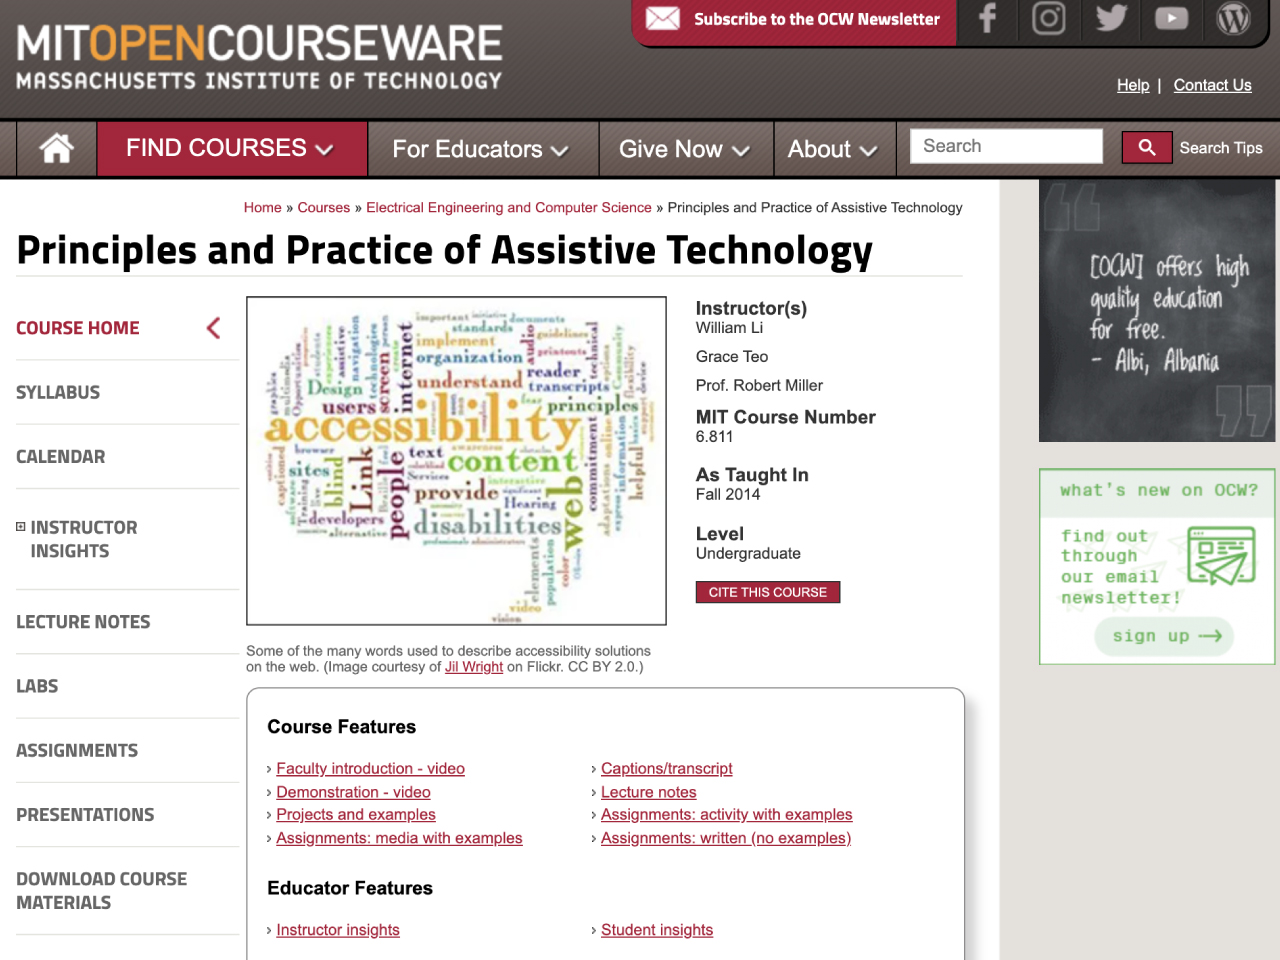Click the MIT OpenCourseWare logo
The width and height of the screenshot is (1280, 960).
point(259,56)
